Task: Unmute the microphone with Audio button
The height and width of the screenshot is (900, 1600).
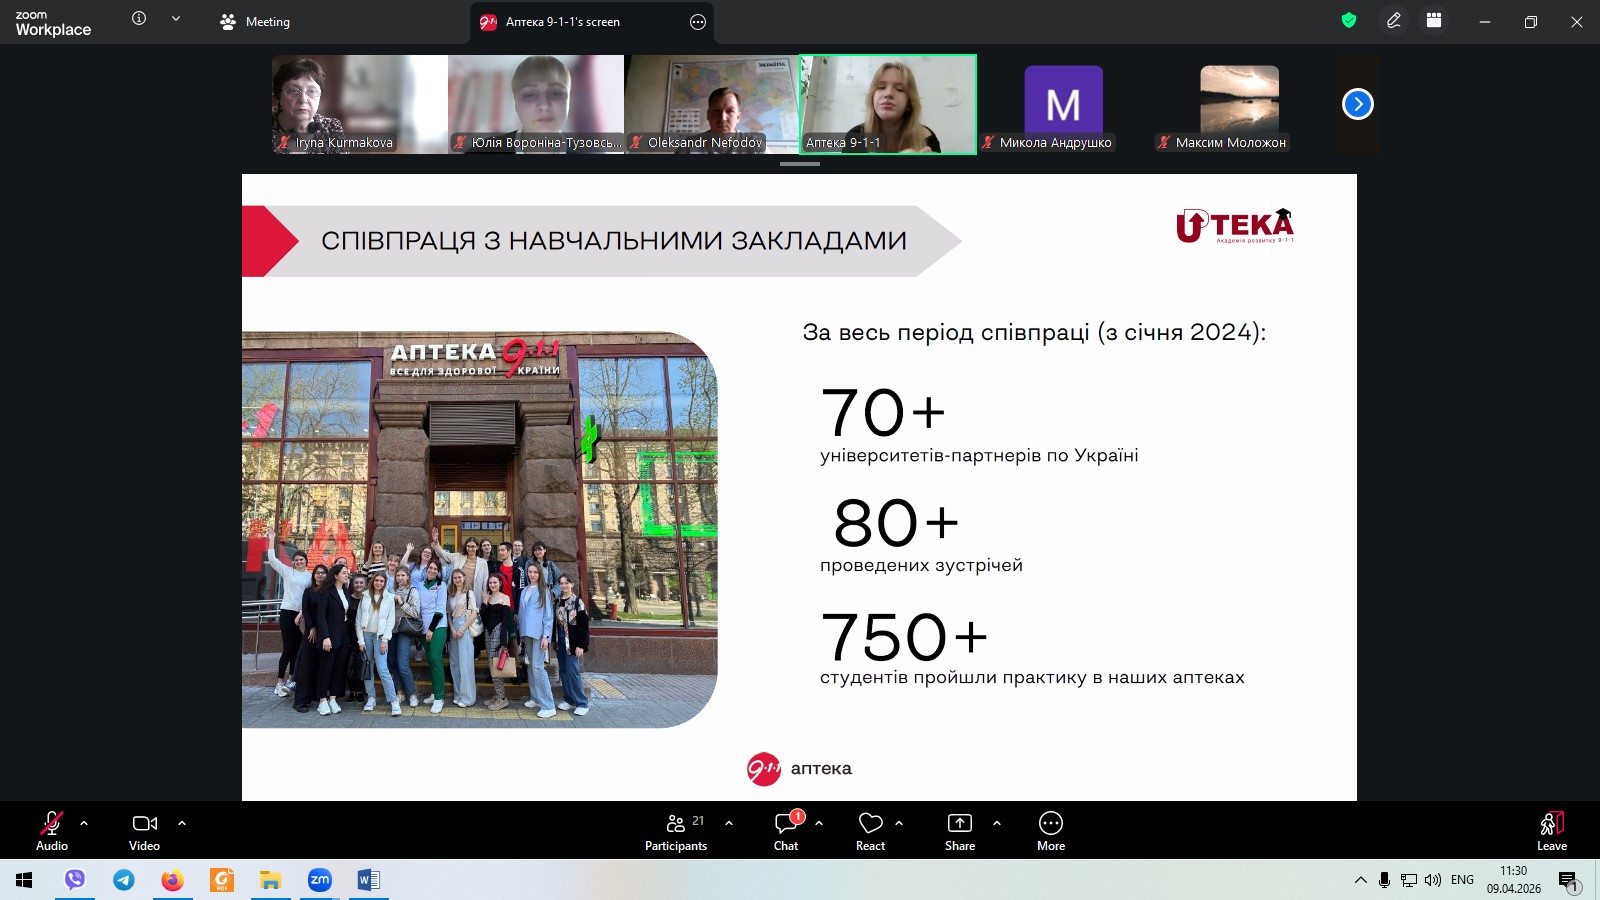Action: coord(52,831)
